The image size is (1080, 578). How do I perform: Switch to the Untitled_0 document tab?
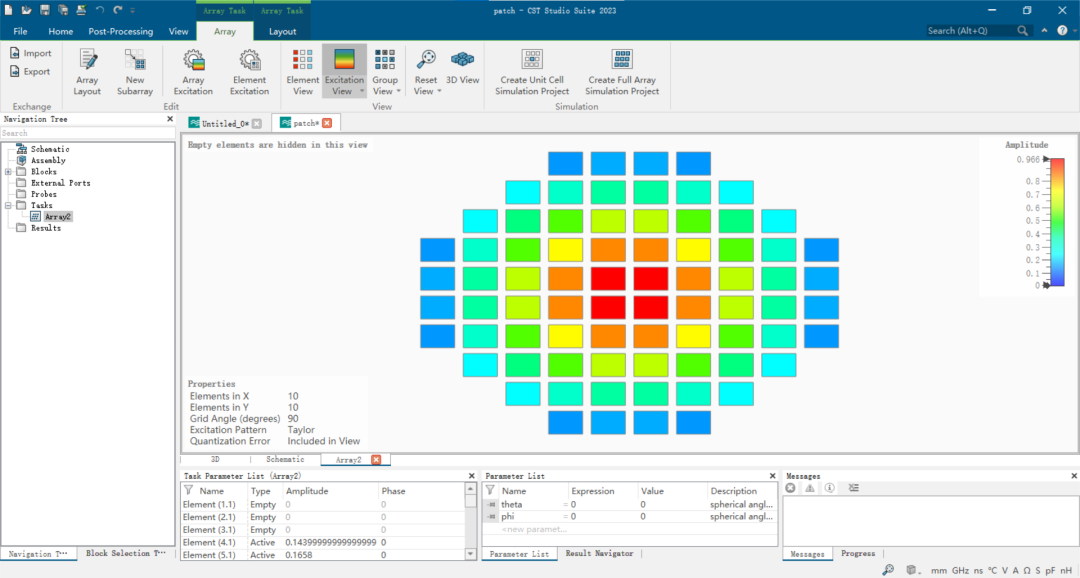(225, 123)
